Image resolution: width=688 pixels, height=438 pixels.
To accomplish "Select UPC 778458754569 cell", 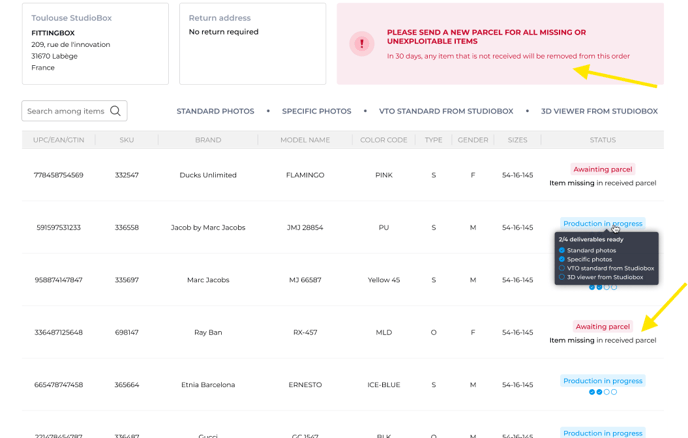I will [59, 175].
